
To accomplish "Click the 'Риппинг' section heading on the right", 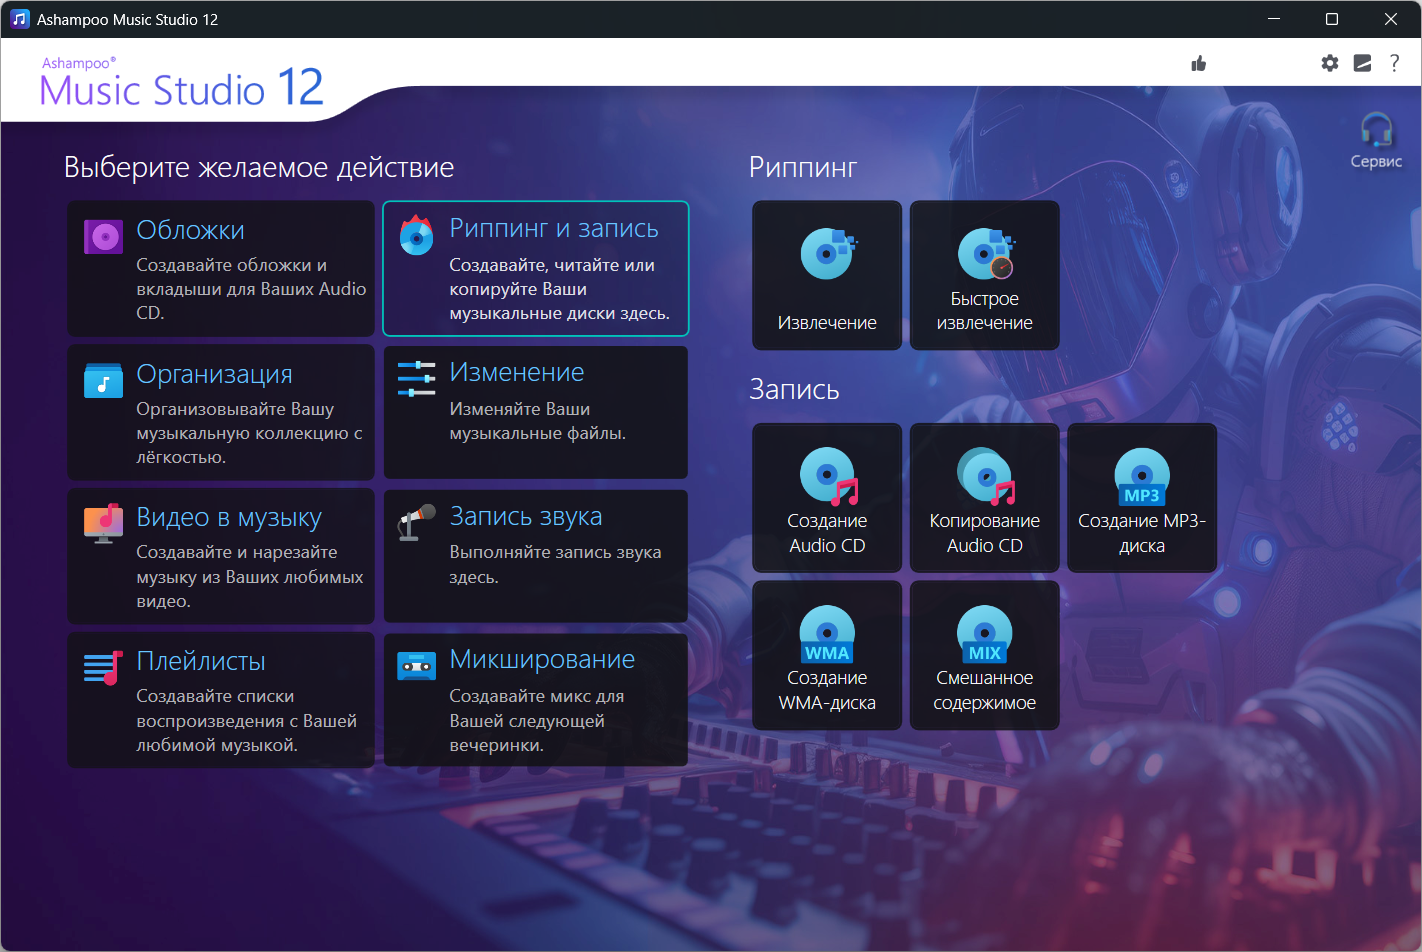I will 803,167.
